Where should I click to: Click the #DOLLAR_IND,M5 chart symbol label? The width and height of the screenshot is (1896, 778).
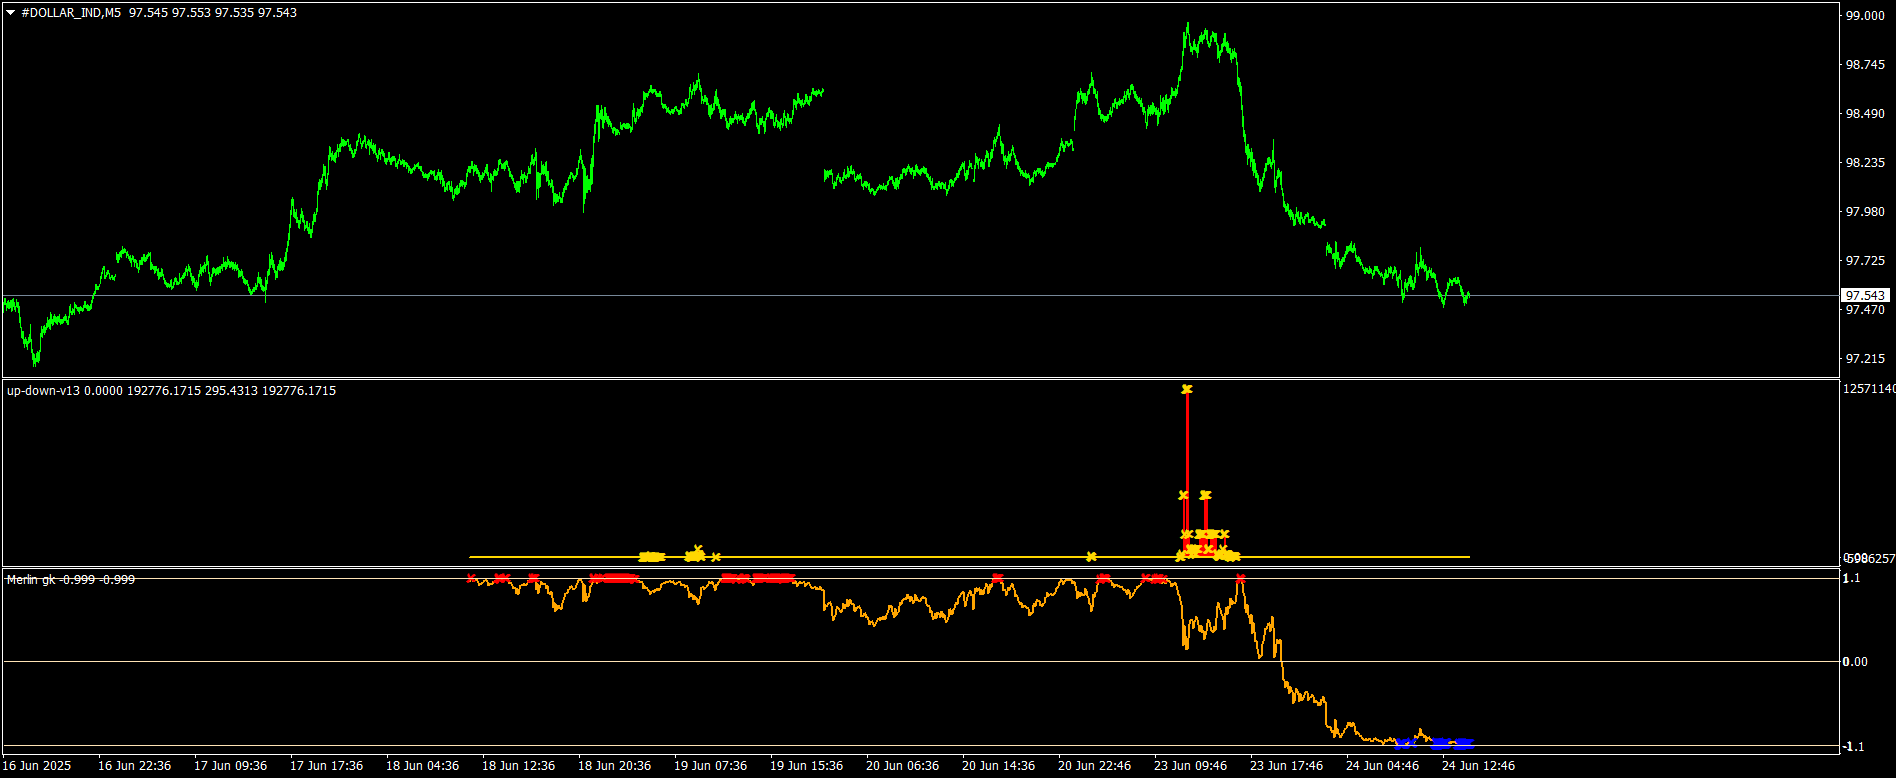coord(70,13)
